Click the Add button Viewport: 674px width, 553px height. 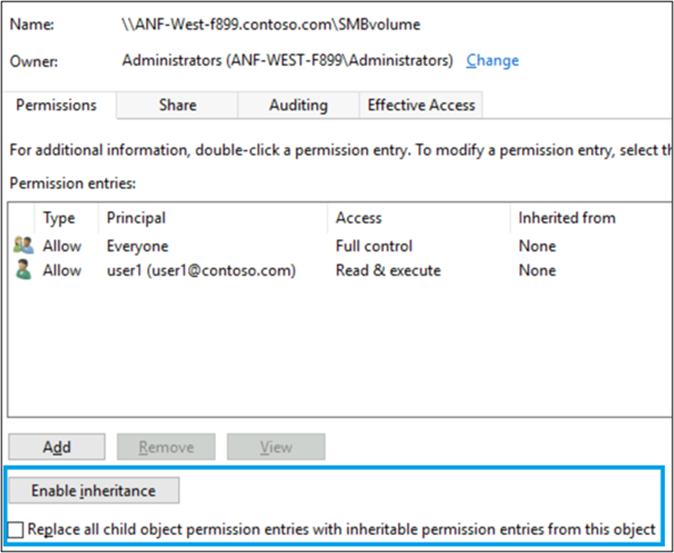[57, 447]
